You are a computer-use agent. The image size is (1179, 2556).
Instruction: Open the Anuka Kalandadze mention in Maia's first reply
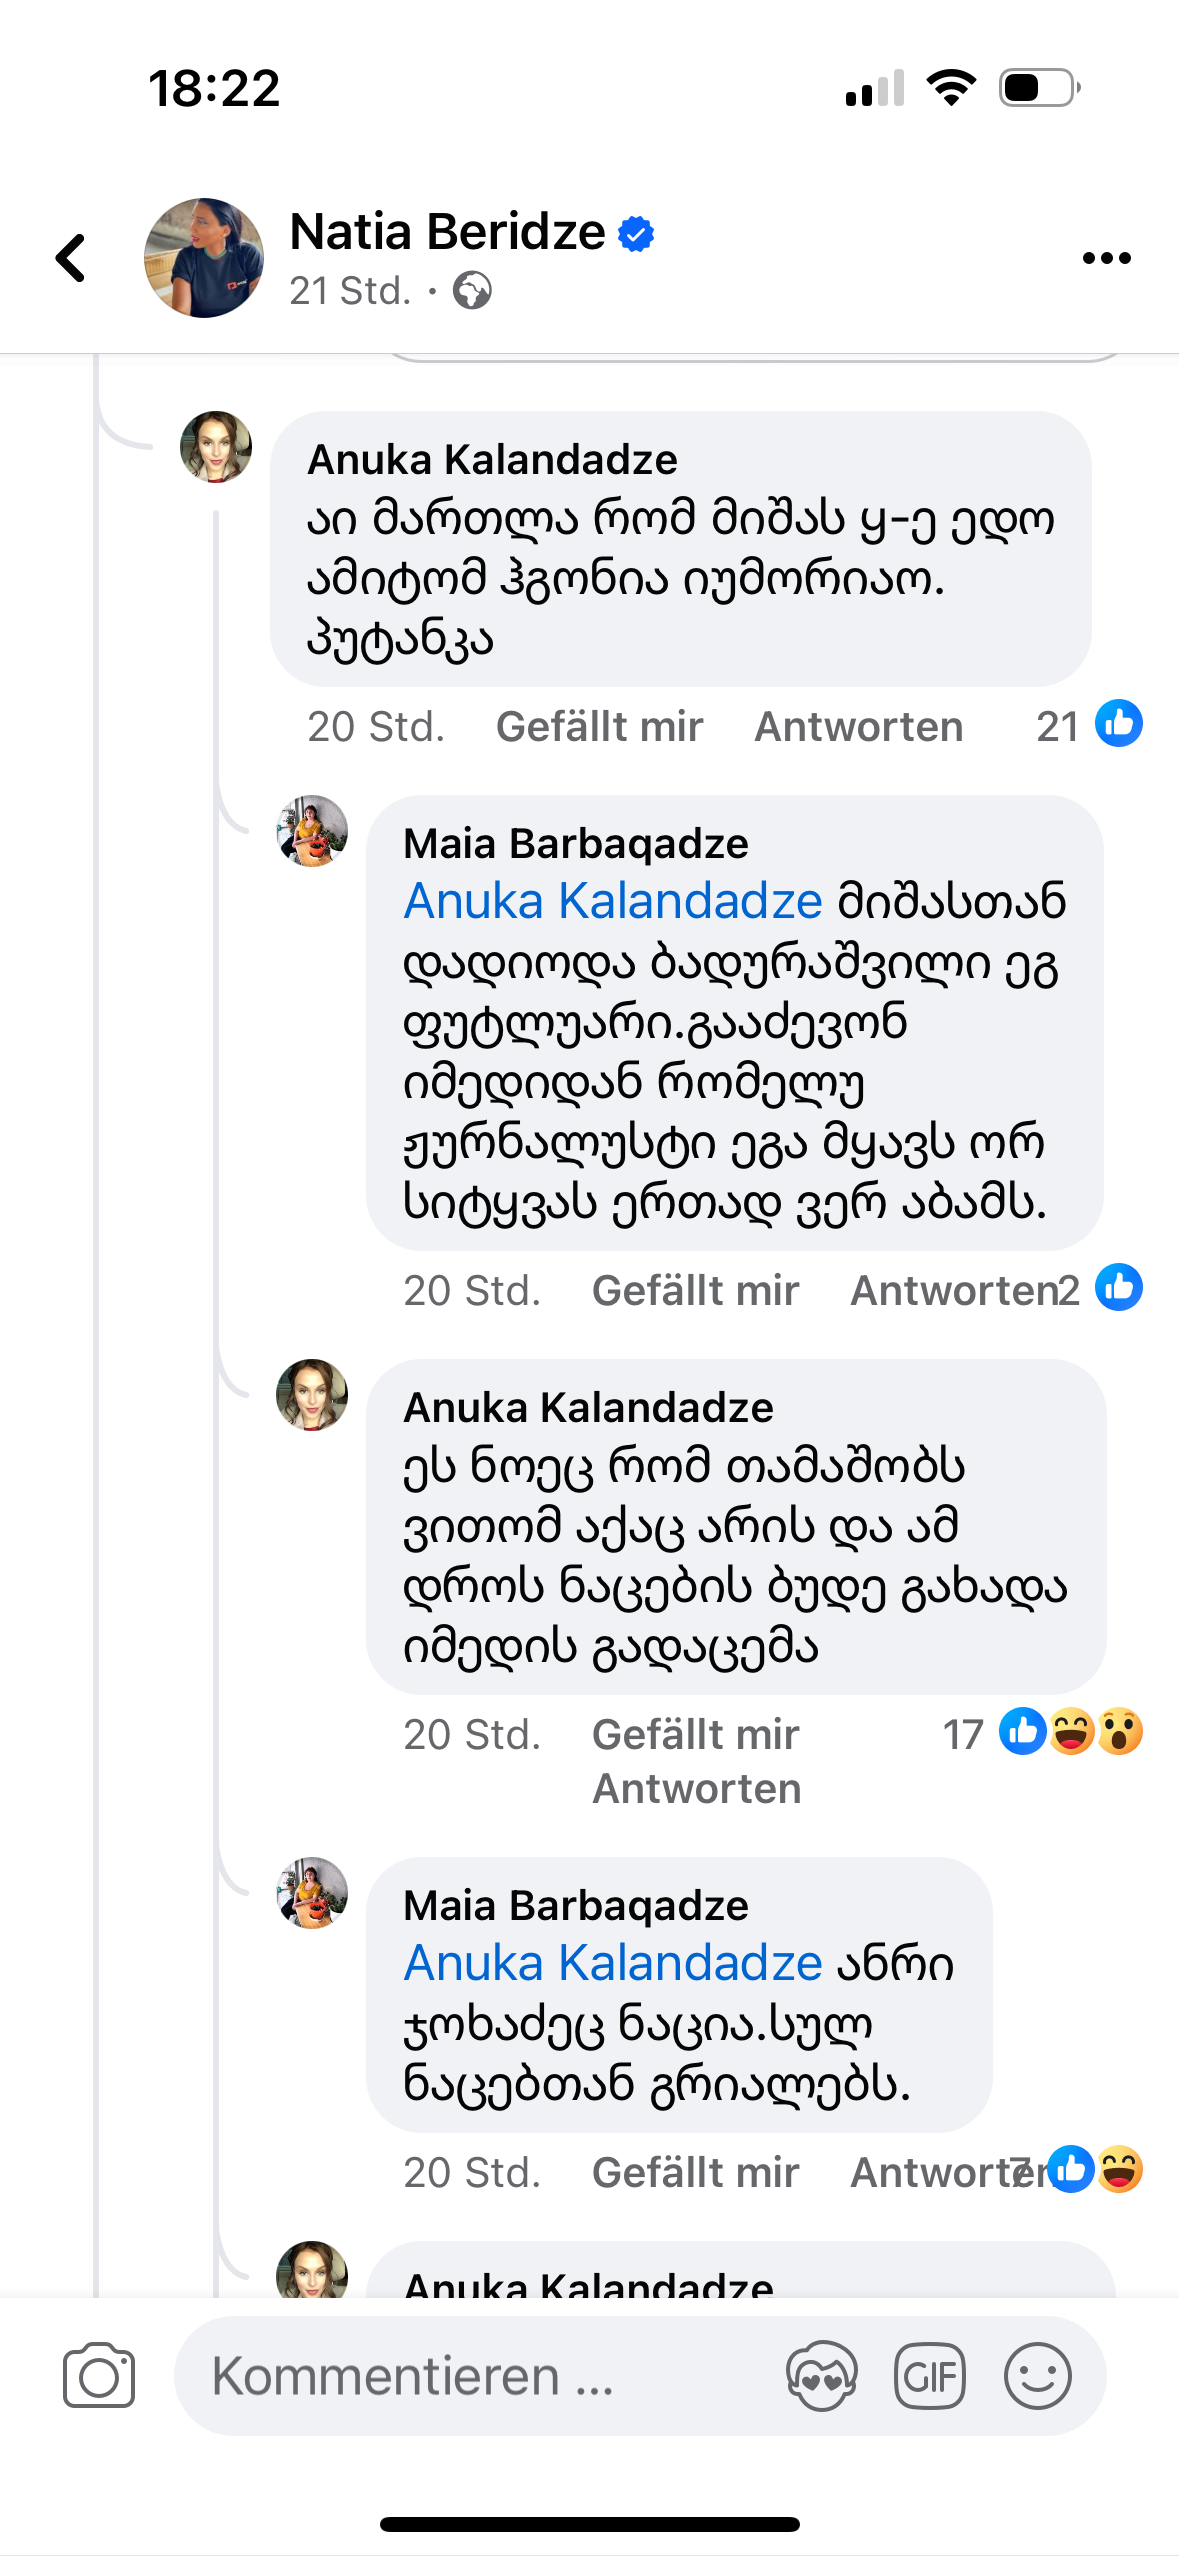(x=612, y=901)
